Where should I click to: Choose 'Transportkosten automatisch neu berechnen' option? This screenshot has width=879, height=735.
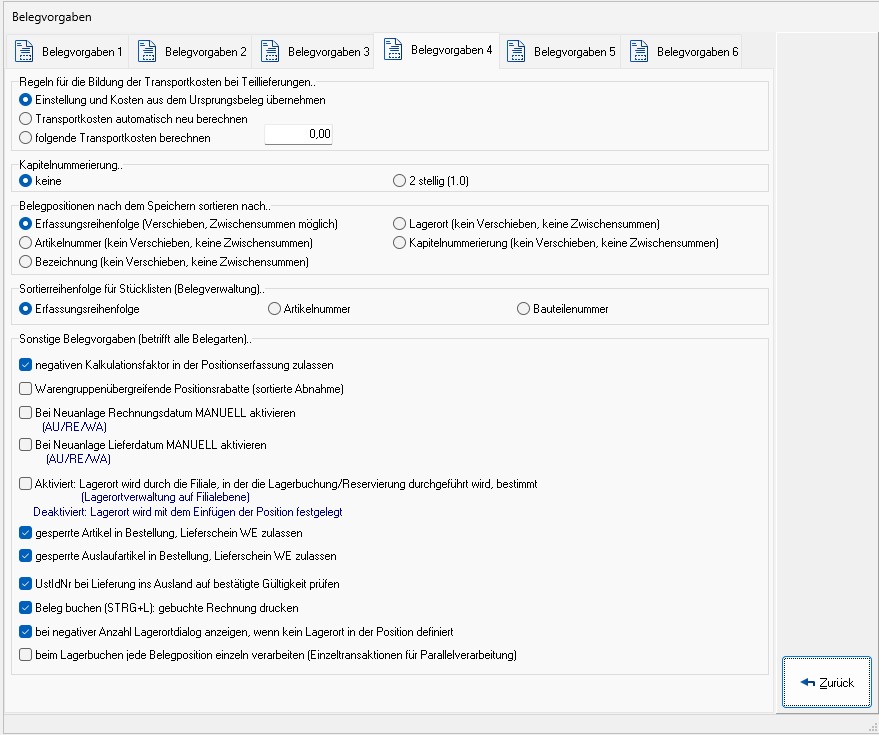click(x=133, y=119)
